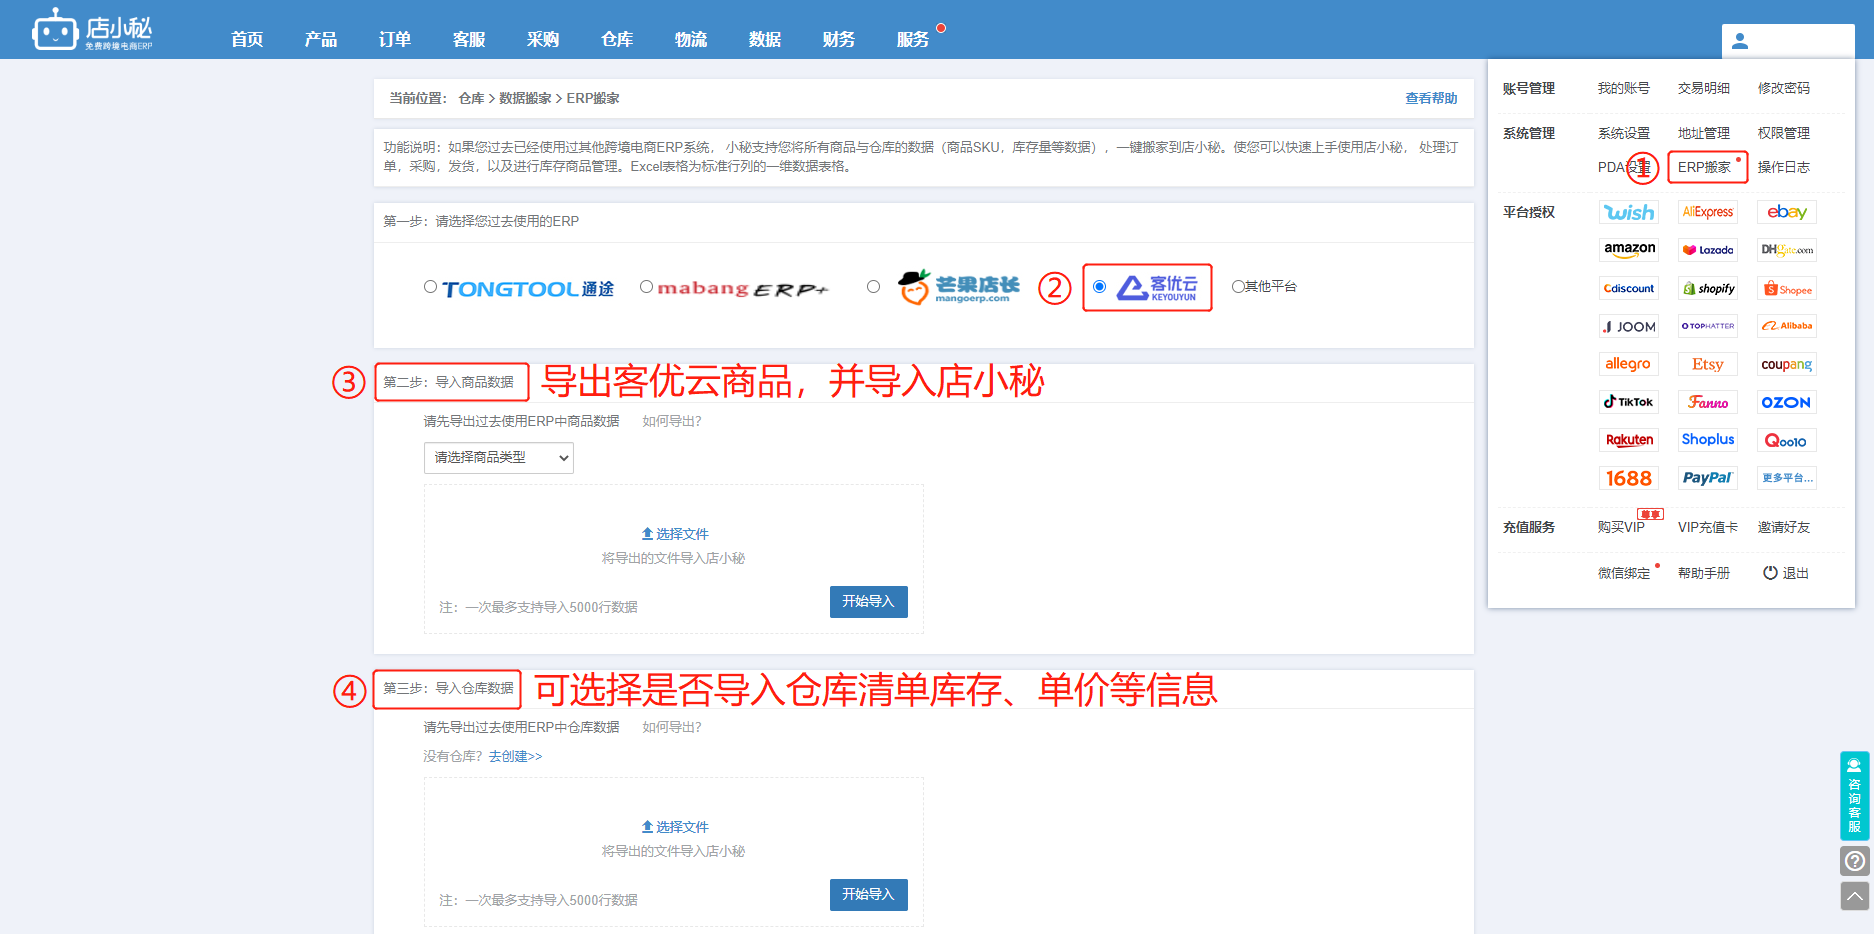Select TONGTOOL 通途 ERP radio button

(x=430, y=287)
